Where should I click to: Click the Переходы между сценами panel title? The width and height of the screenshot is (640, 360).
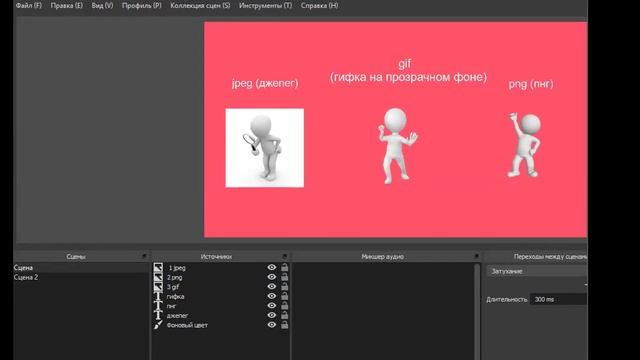point(550,256)
